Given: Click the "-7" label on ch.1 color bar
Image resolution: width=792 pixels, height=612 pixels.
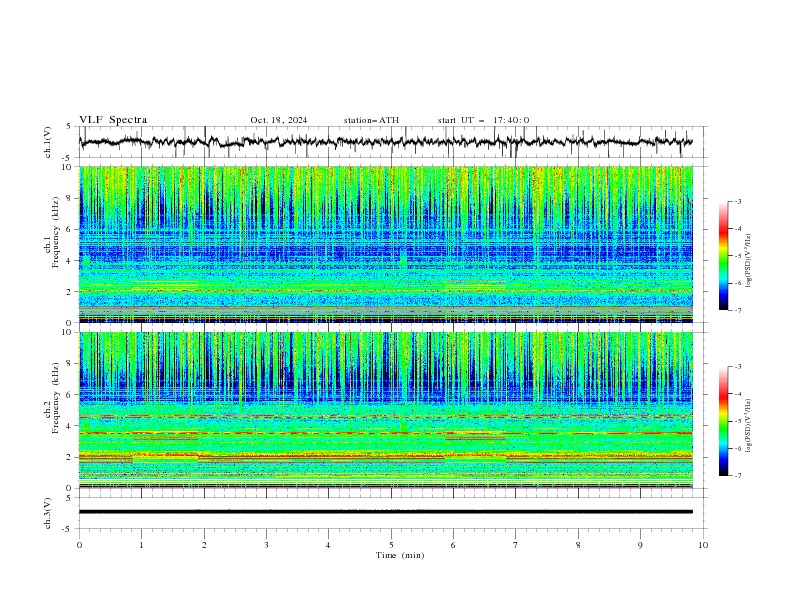Looking at the screenshot, I should point(737,311).
